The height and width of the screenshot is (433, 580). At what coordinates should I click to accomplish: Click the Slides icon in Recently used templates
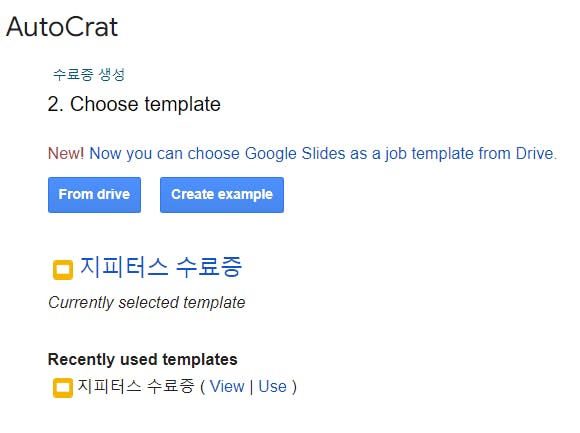(x=63, y=388)
